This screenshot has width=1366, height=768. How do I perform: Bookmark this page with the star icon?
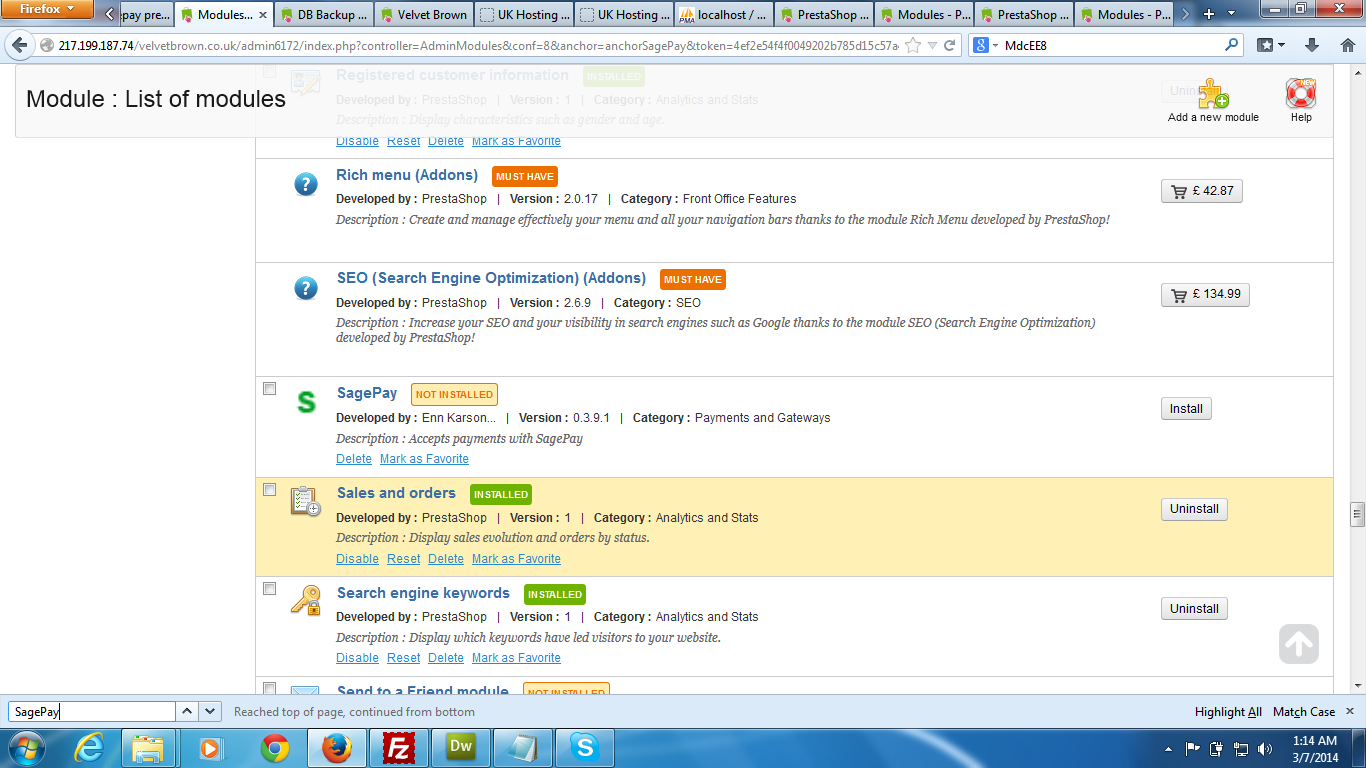912,46
